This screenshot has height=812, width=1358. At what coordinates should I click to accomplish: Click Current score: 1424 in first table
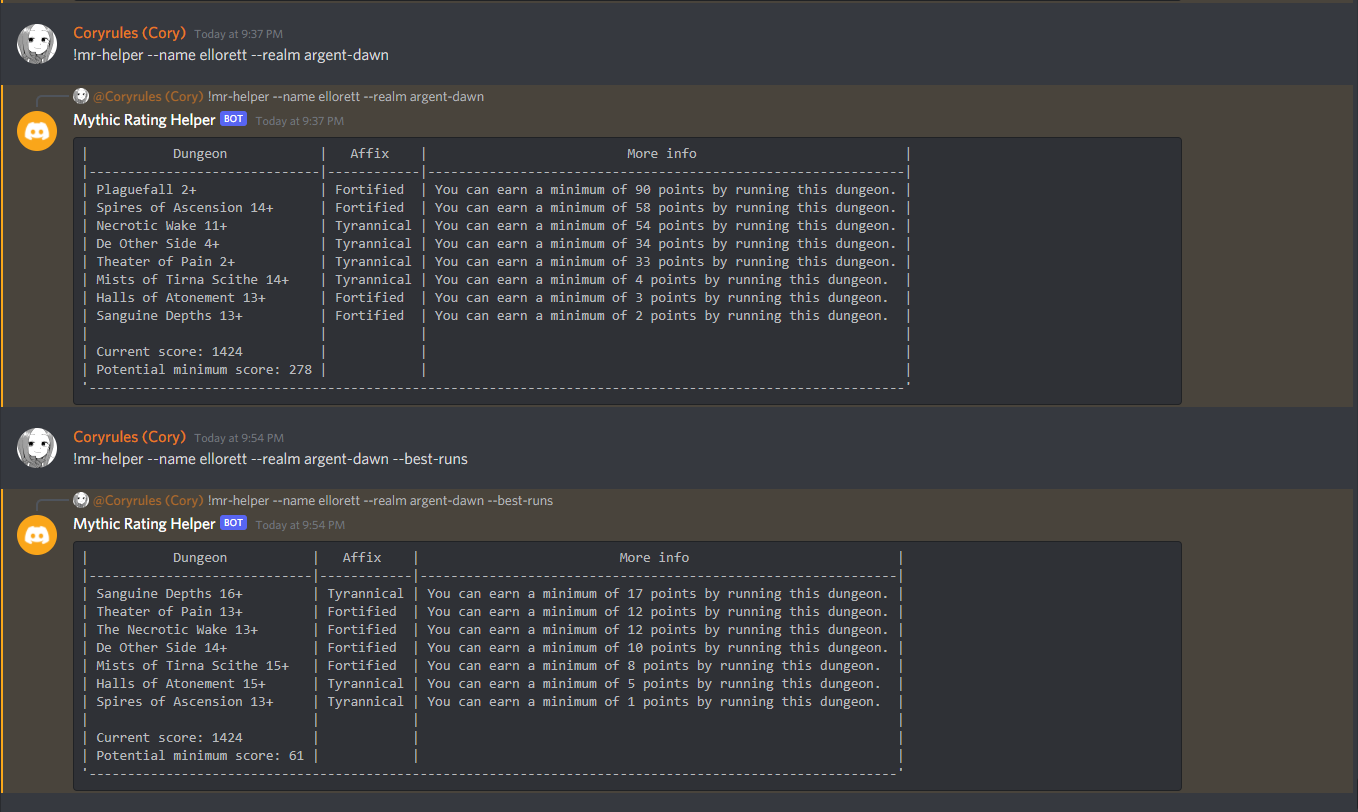[170, 351]
